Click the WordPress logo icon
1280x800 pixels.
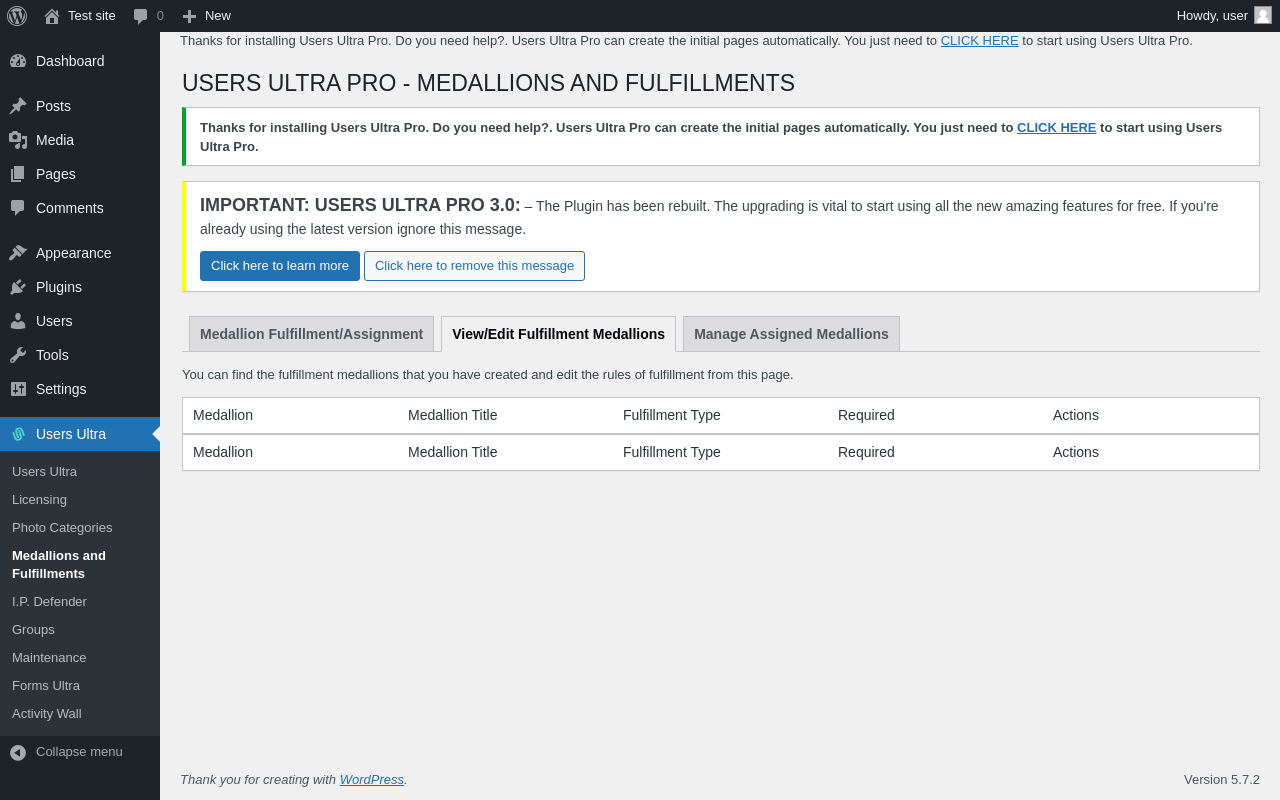(17, 16)
